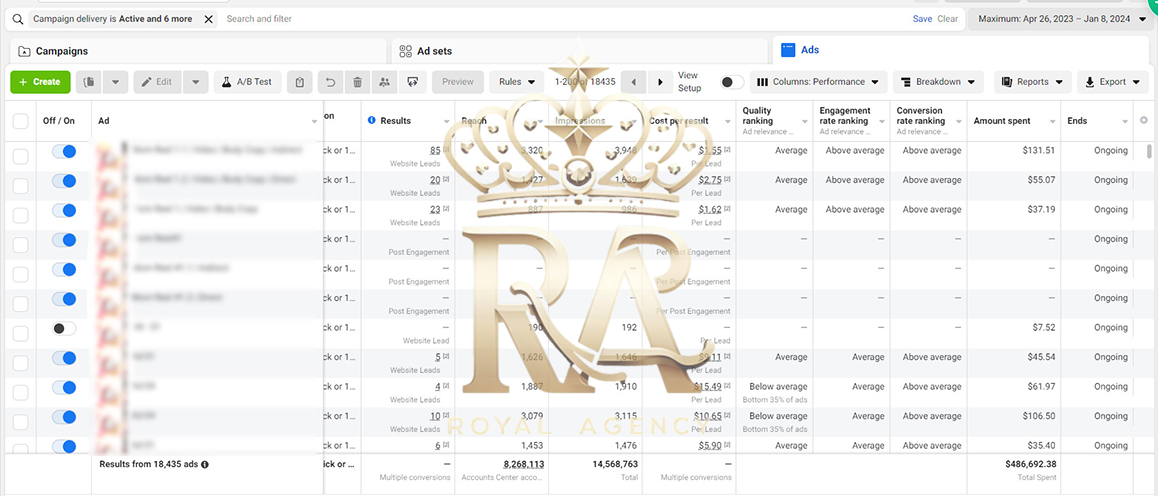Open the Rules dropdown
The image size is (1158, 496).
coord(516,82)
